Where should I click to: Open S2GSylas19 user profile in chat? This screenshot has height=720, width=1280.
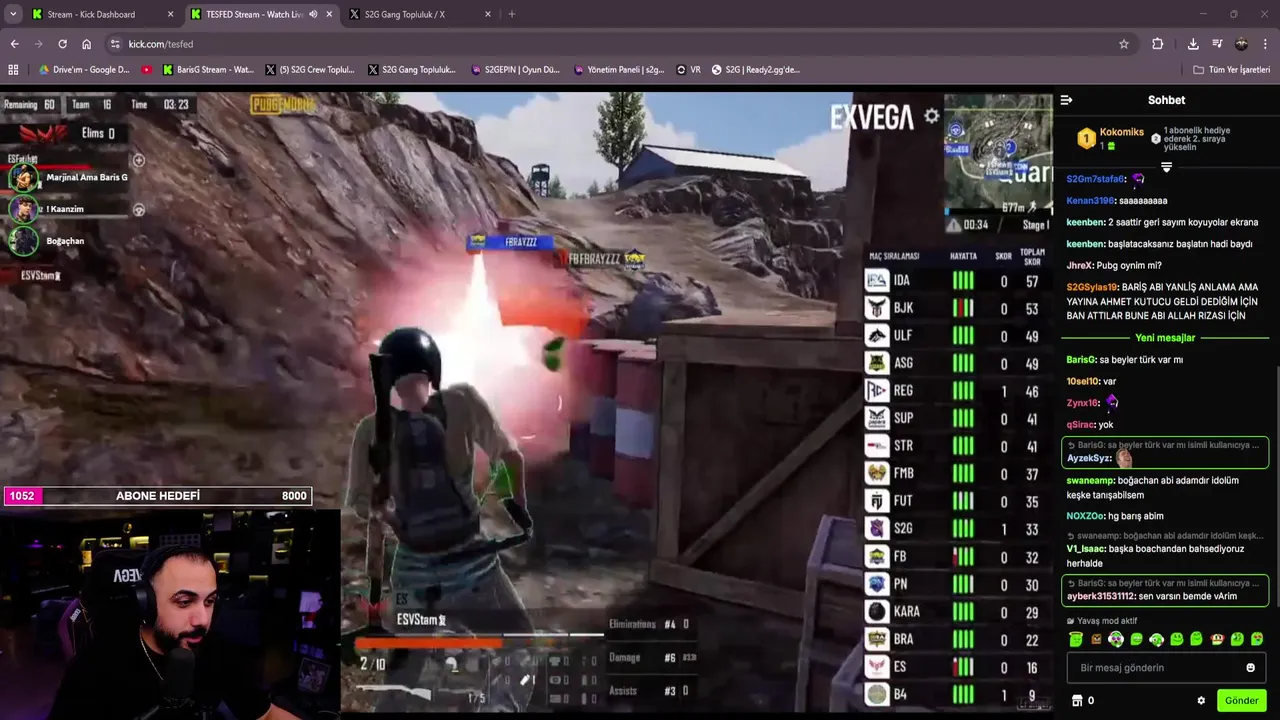click(1092, 287)
